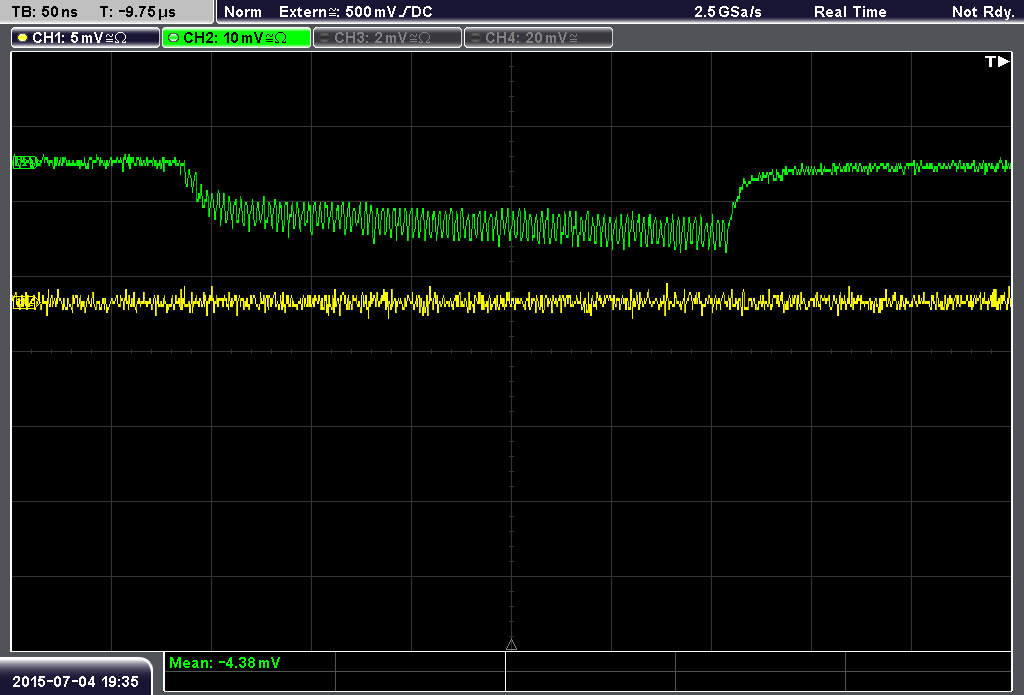1024x695 pixels.
Task: Select the Norm trigger mode label
Action: tap(243, 12)
